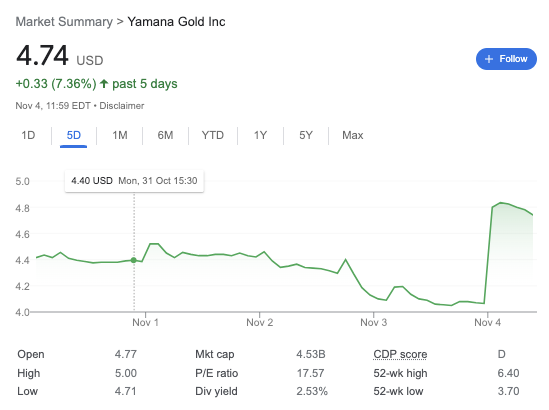
Task: View the 5Y chart range
Action: click(x=306, y=135)
